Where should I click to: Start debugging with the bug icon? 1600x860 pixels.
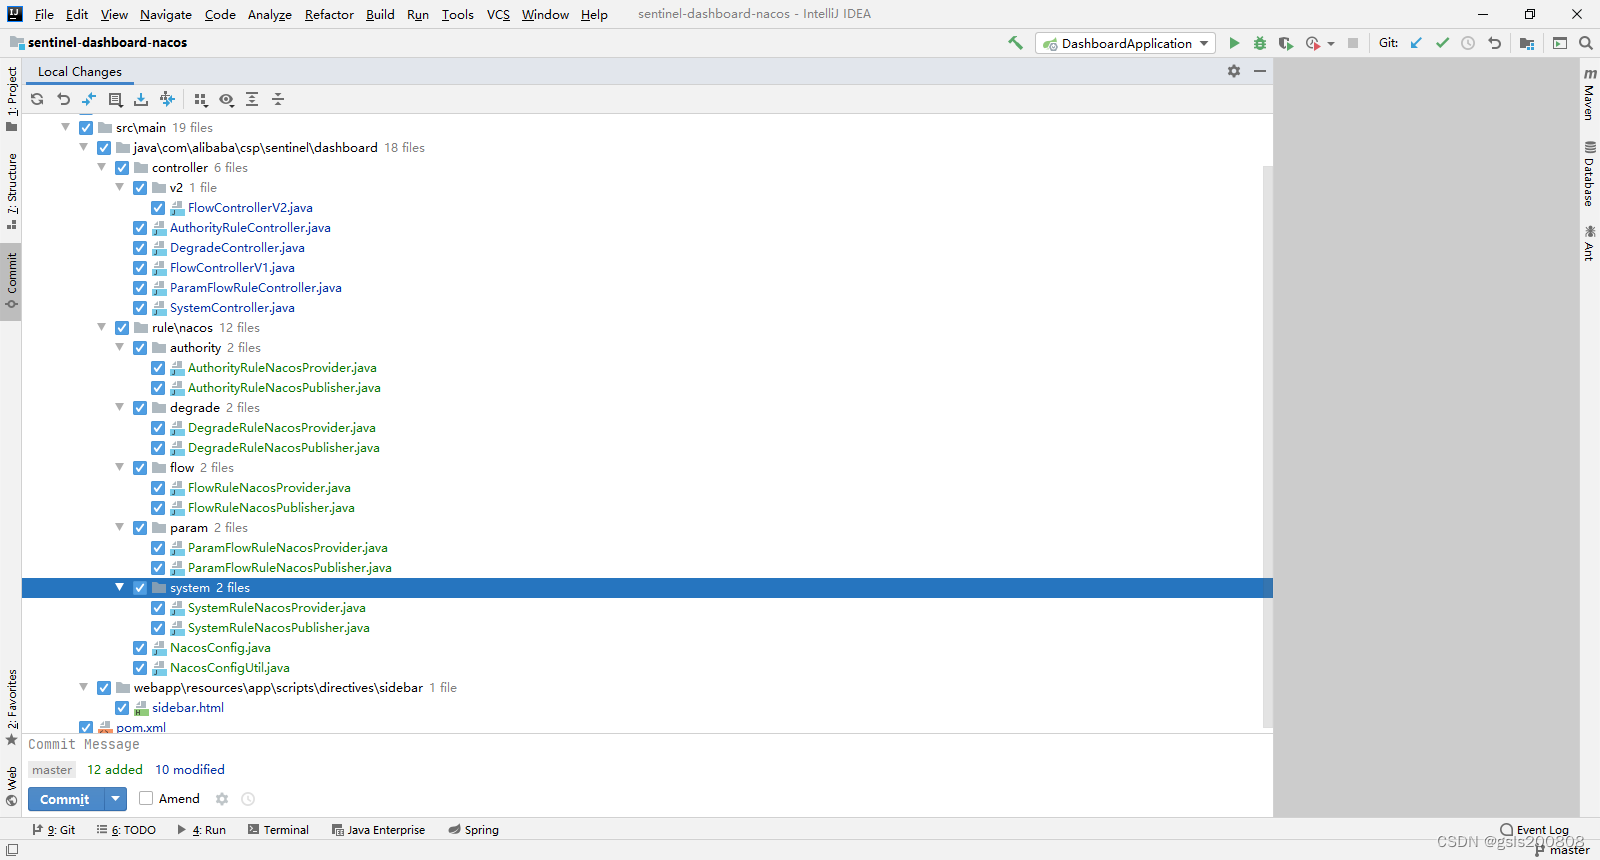pos(1260,43)
